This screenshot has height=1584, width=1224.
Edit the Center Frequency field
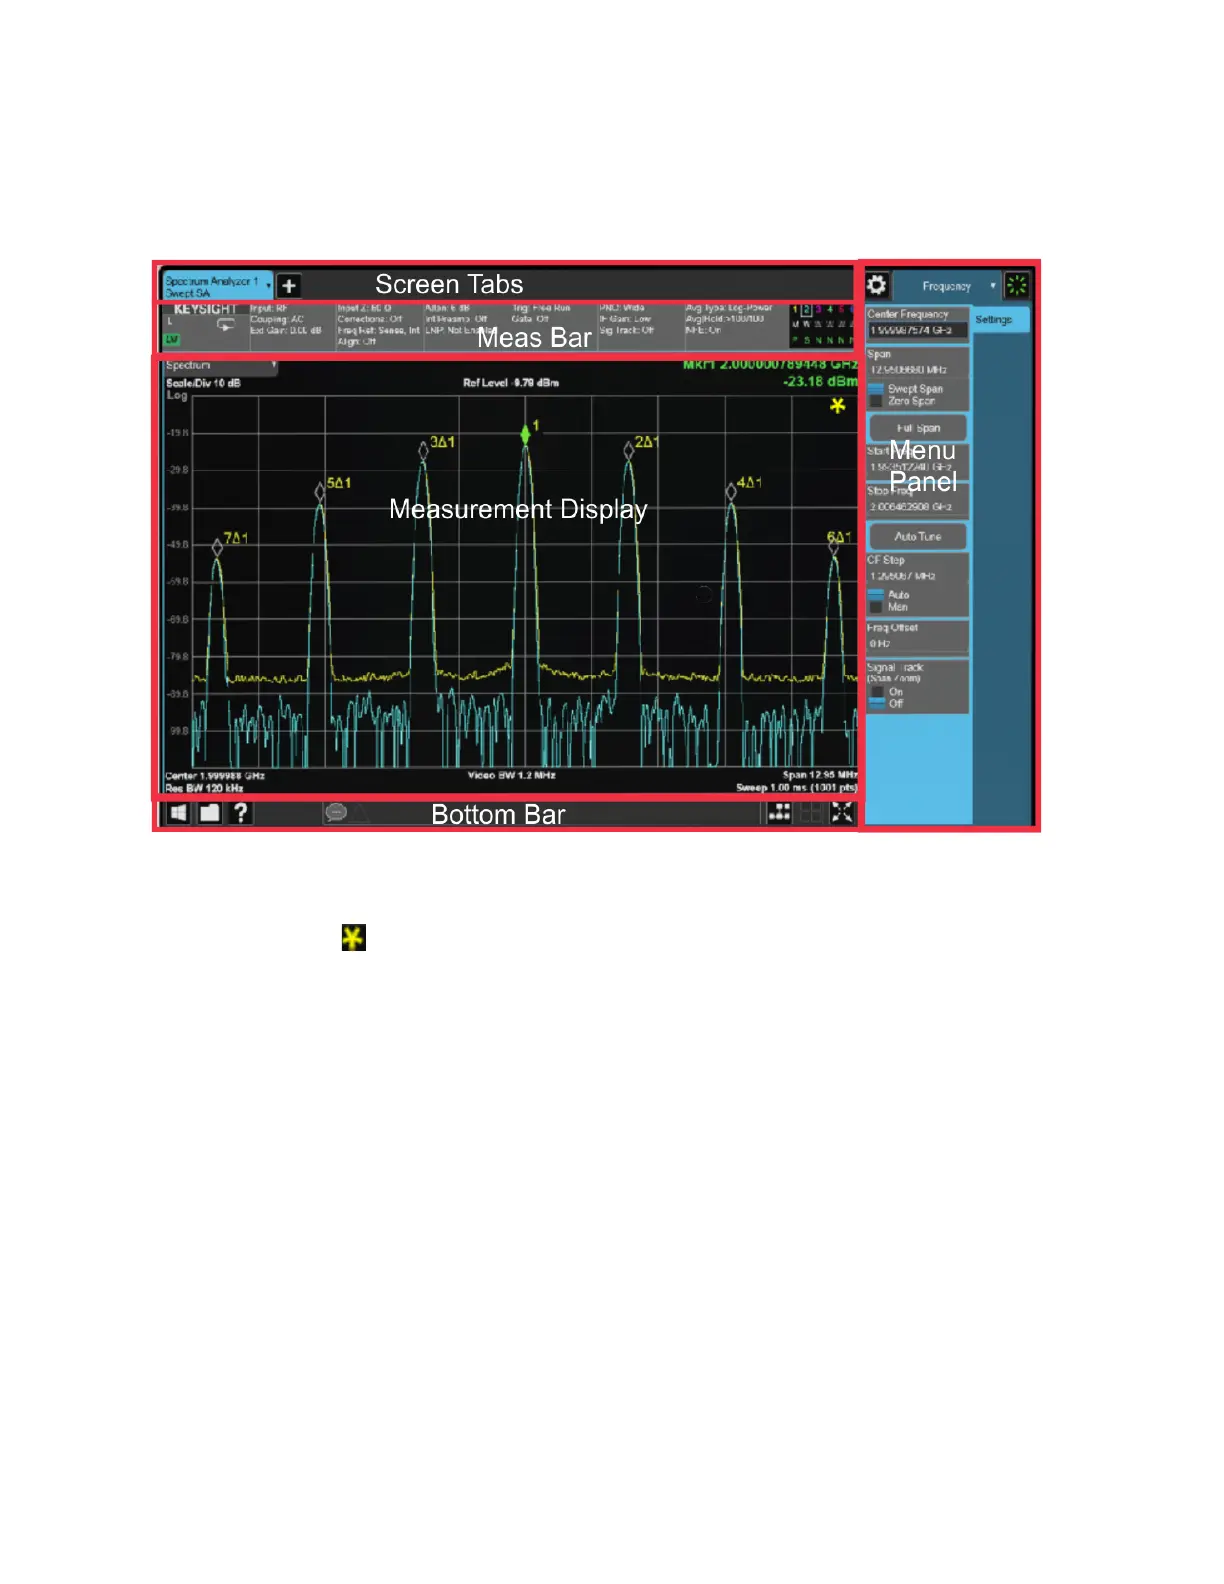coord(917,330)
